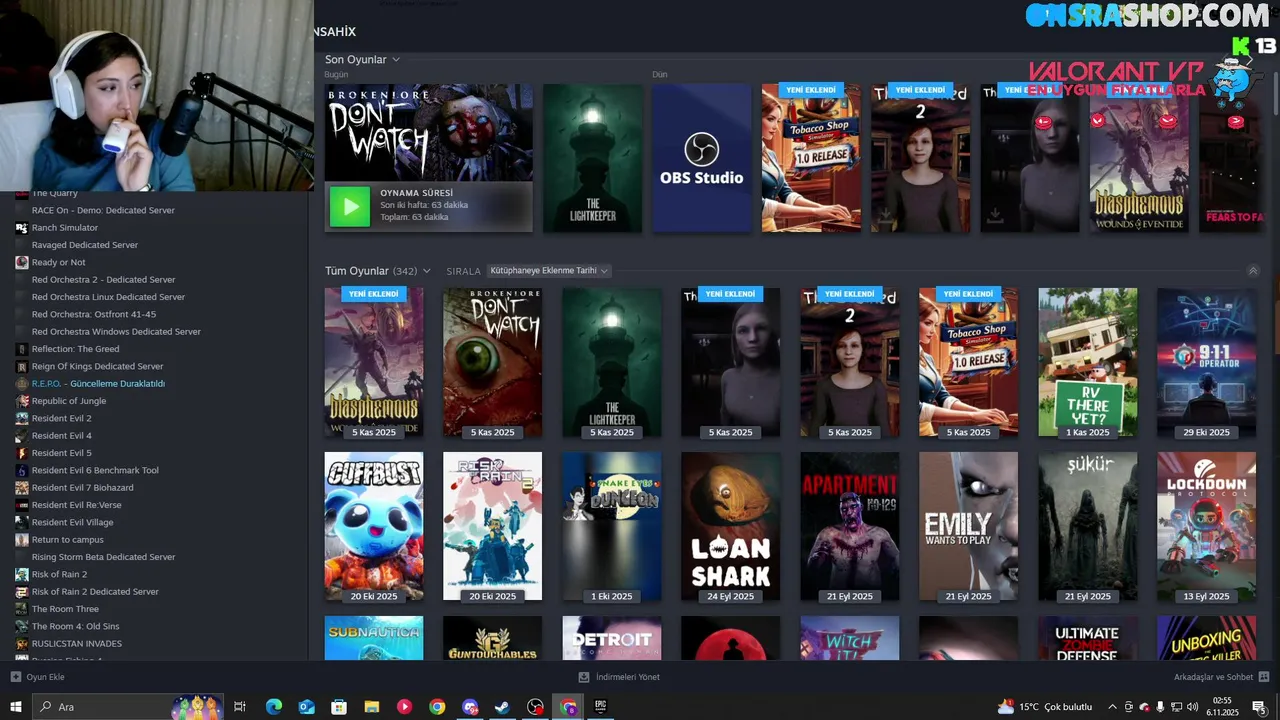Switch to Steam via its taskbar icon
The height and width of the screenshot is (720, 1280).
[x=503, y=707]
